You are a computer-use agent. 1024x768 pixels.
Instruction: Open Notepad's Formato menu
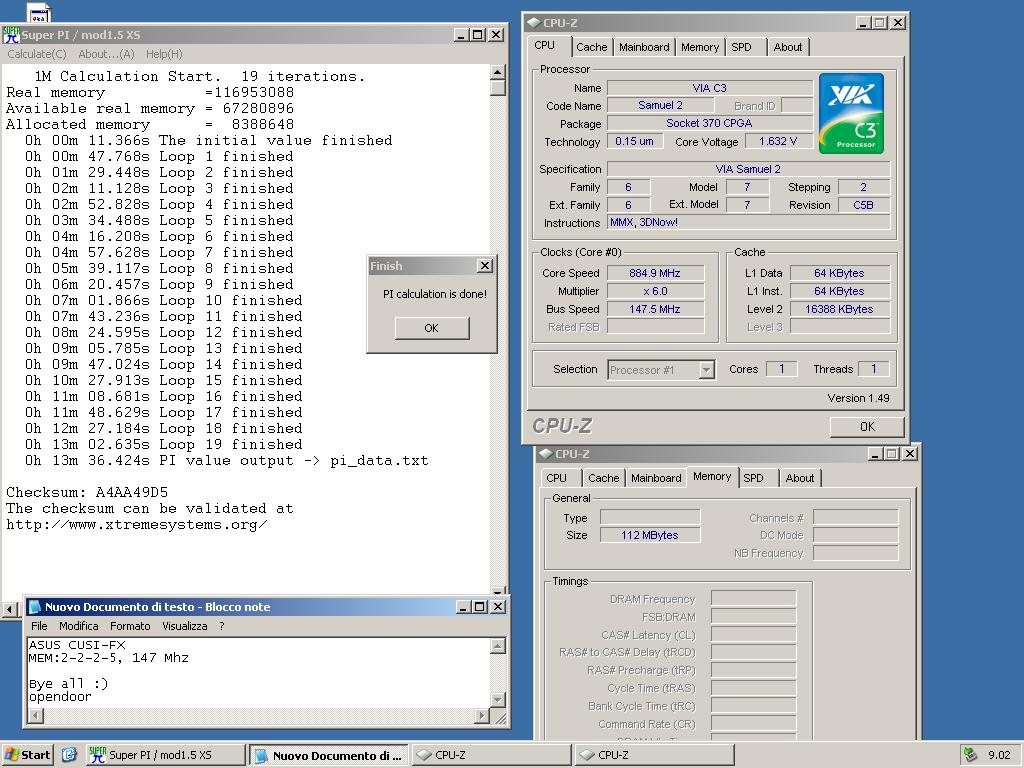130,626
